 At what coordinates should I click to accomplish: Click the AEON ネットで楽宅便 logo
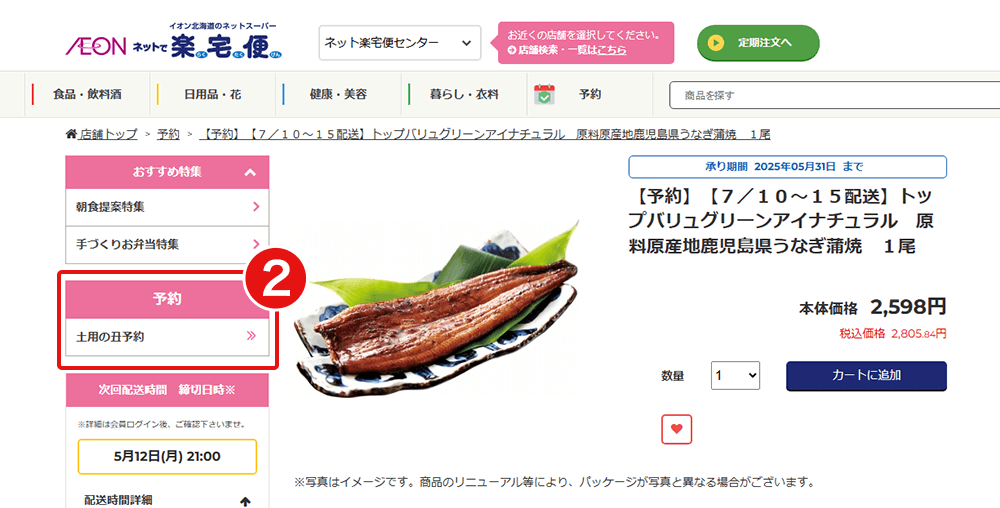(173, 41)
